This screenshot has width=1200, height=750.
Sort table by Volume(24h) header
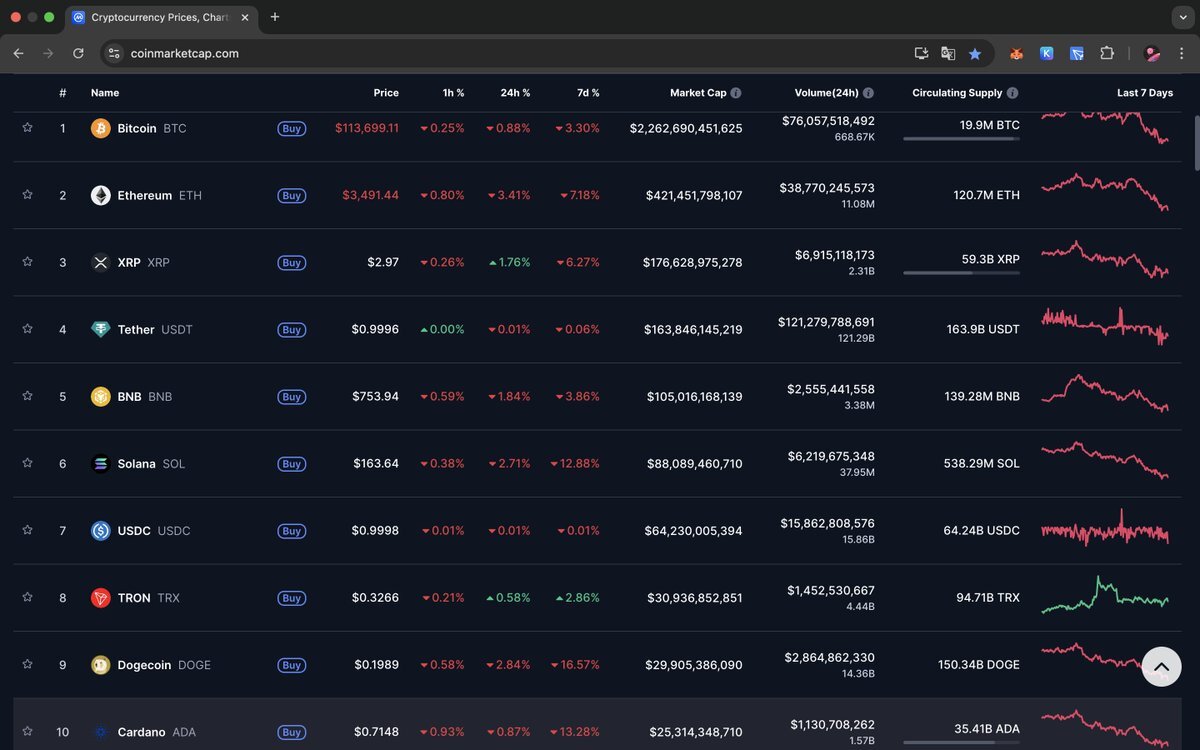point(826,93)
